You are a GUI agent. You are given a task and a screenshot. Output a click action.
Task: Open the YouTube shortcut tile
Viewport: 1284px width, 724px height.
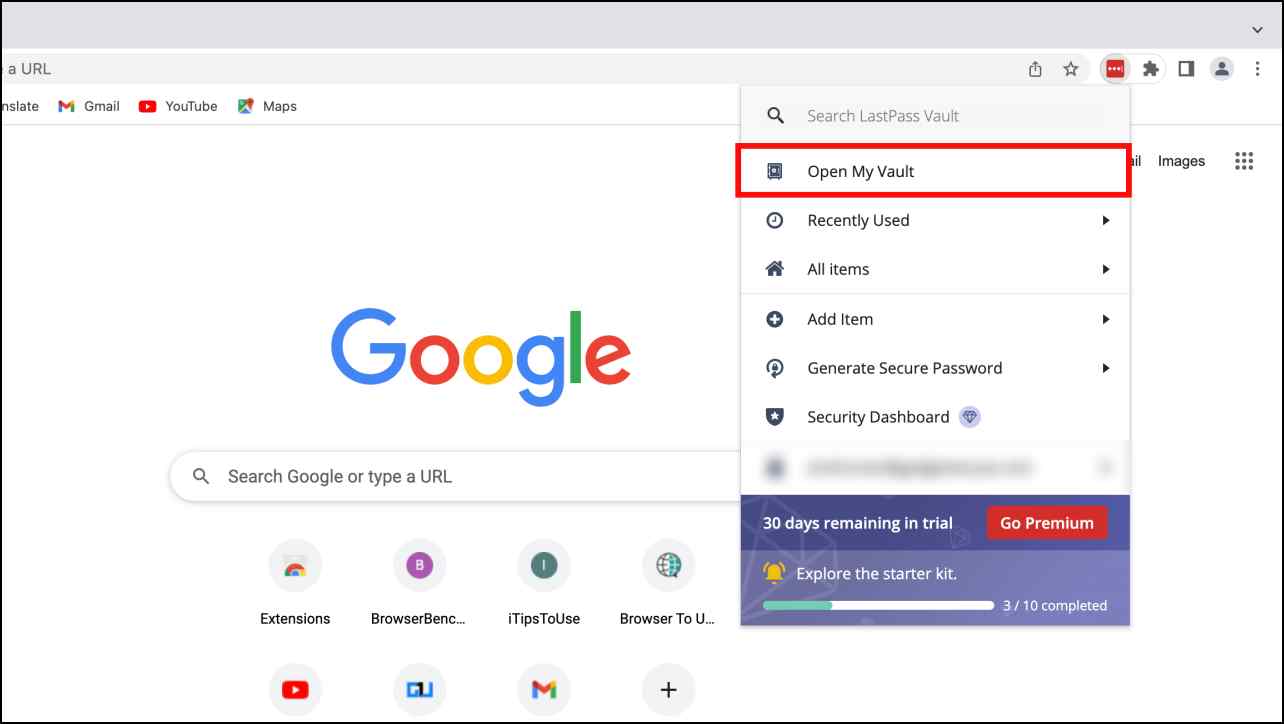pos(295,689)
